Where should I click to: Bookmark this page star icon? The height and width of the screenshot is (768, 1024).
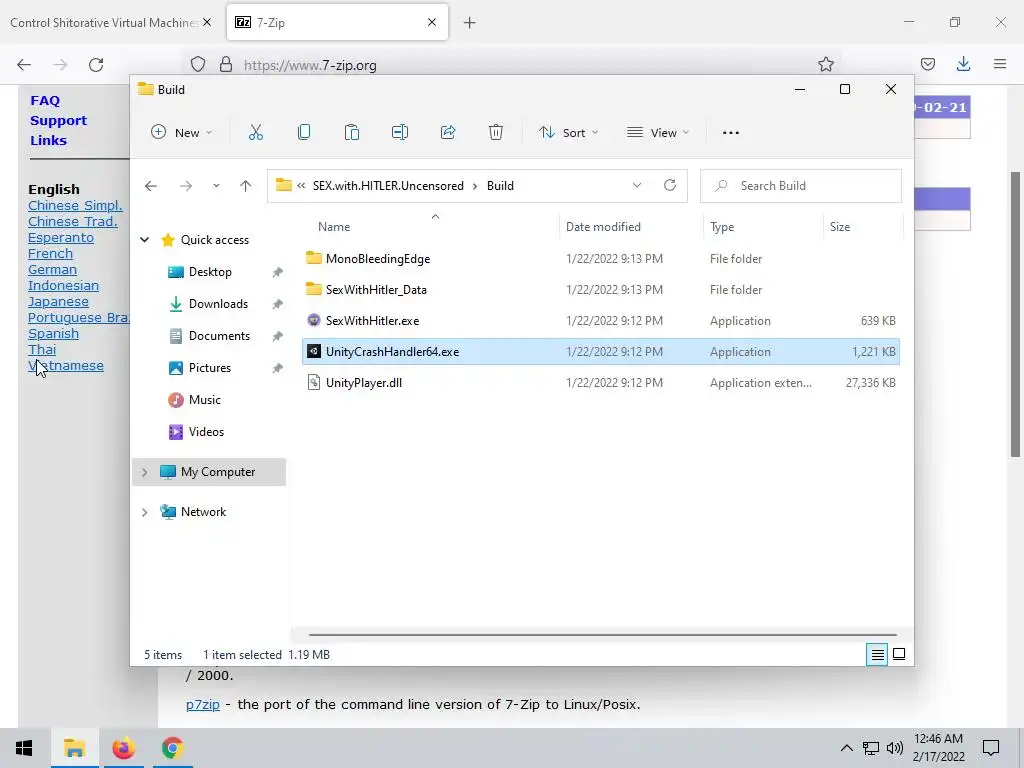(x=825, y=64)
